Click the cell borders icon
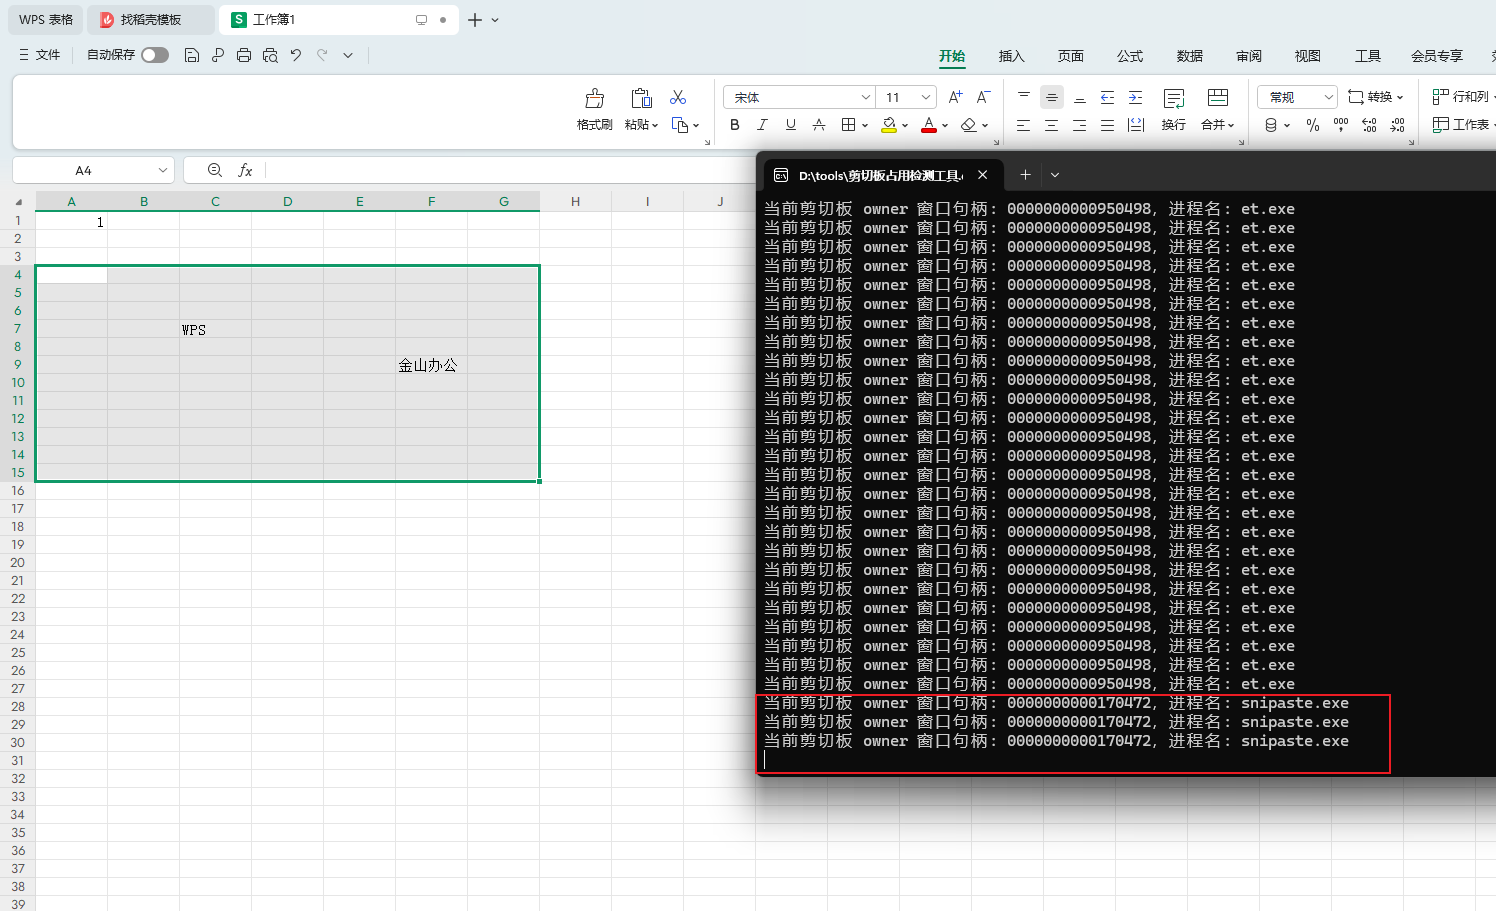Image resolution: width=1496 pixels, height=911 pixels. coord(848,125)
